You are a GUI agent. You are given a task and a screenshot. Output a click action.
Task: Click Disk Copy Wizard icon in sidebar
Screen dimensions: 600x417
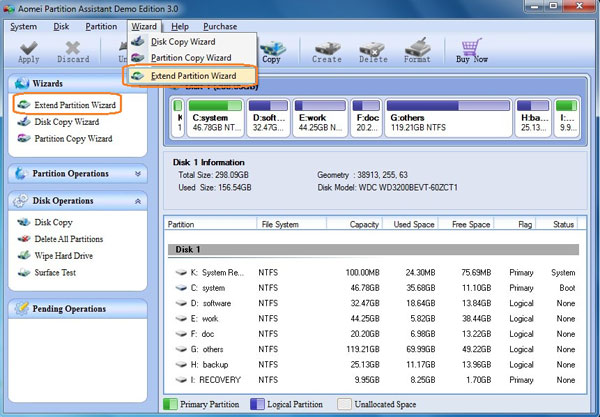[24, 122]
